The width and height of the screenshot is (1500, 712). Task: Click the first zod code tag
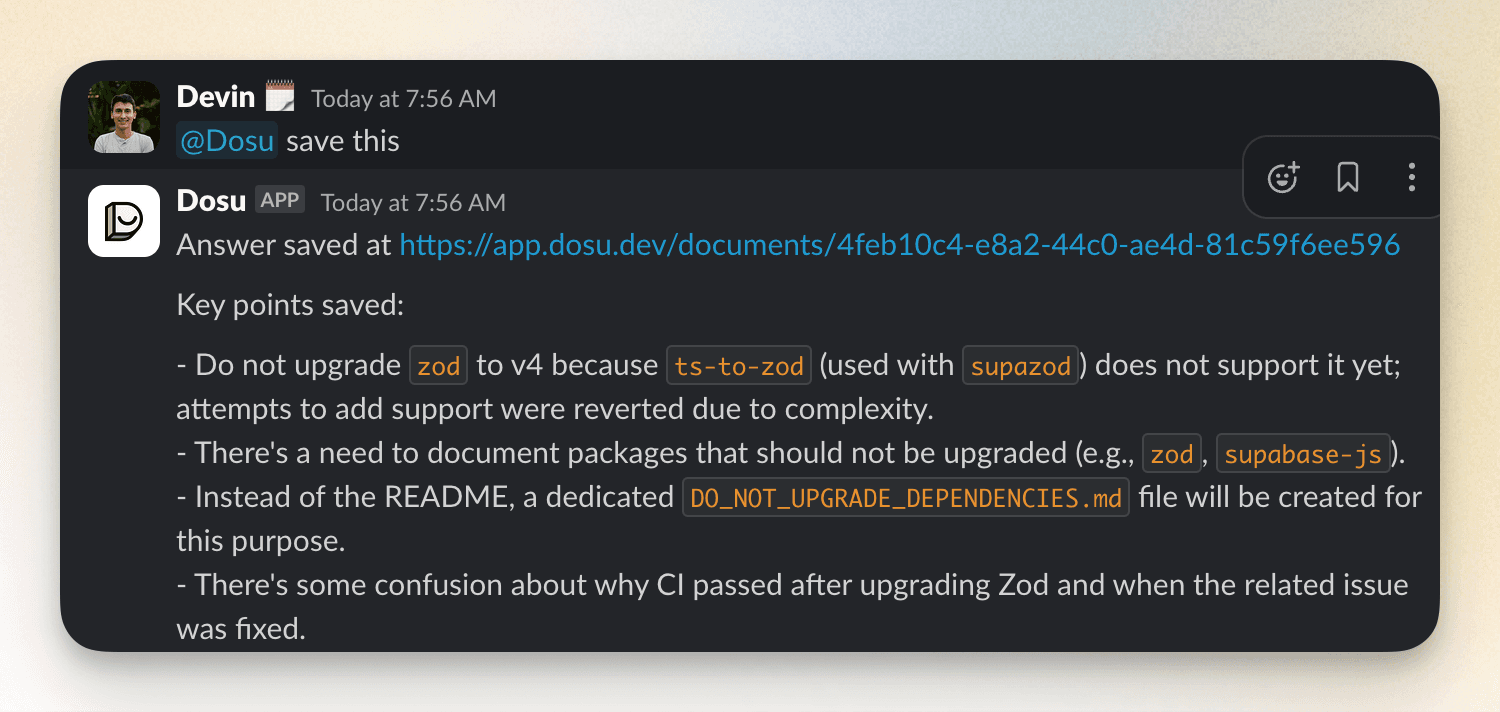pos(439,366)
